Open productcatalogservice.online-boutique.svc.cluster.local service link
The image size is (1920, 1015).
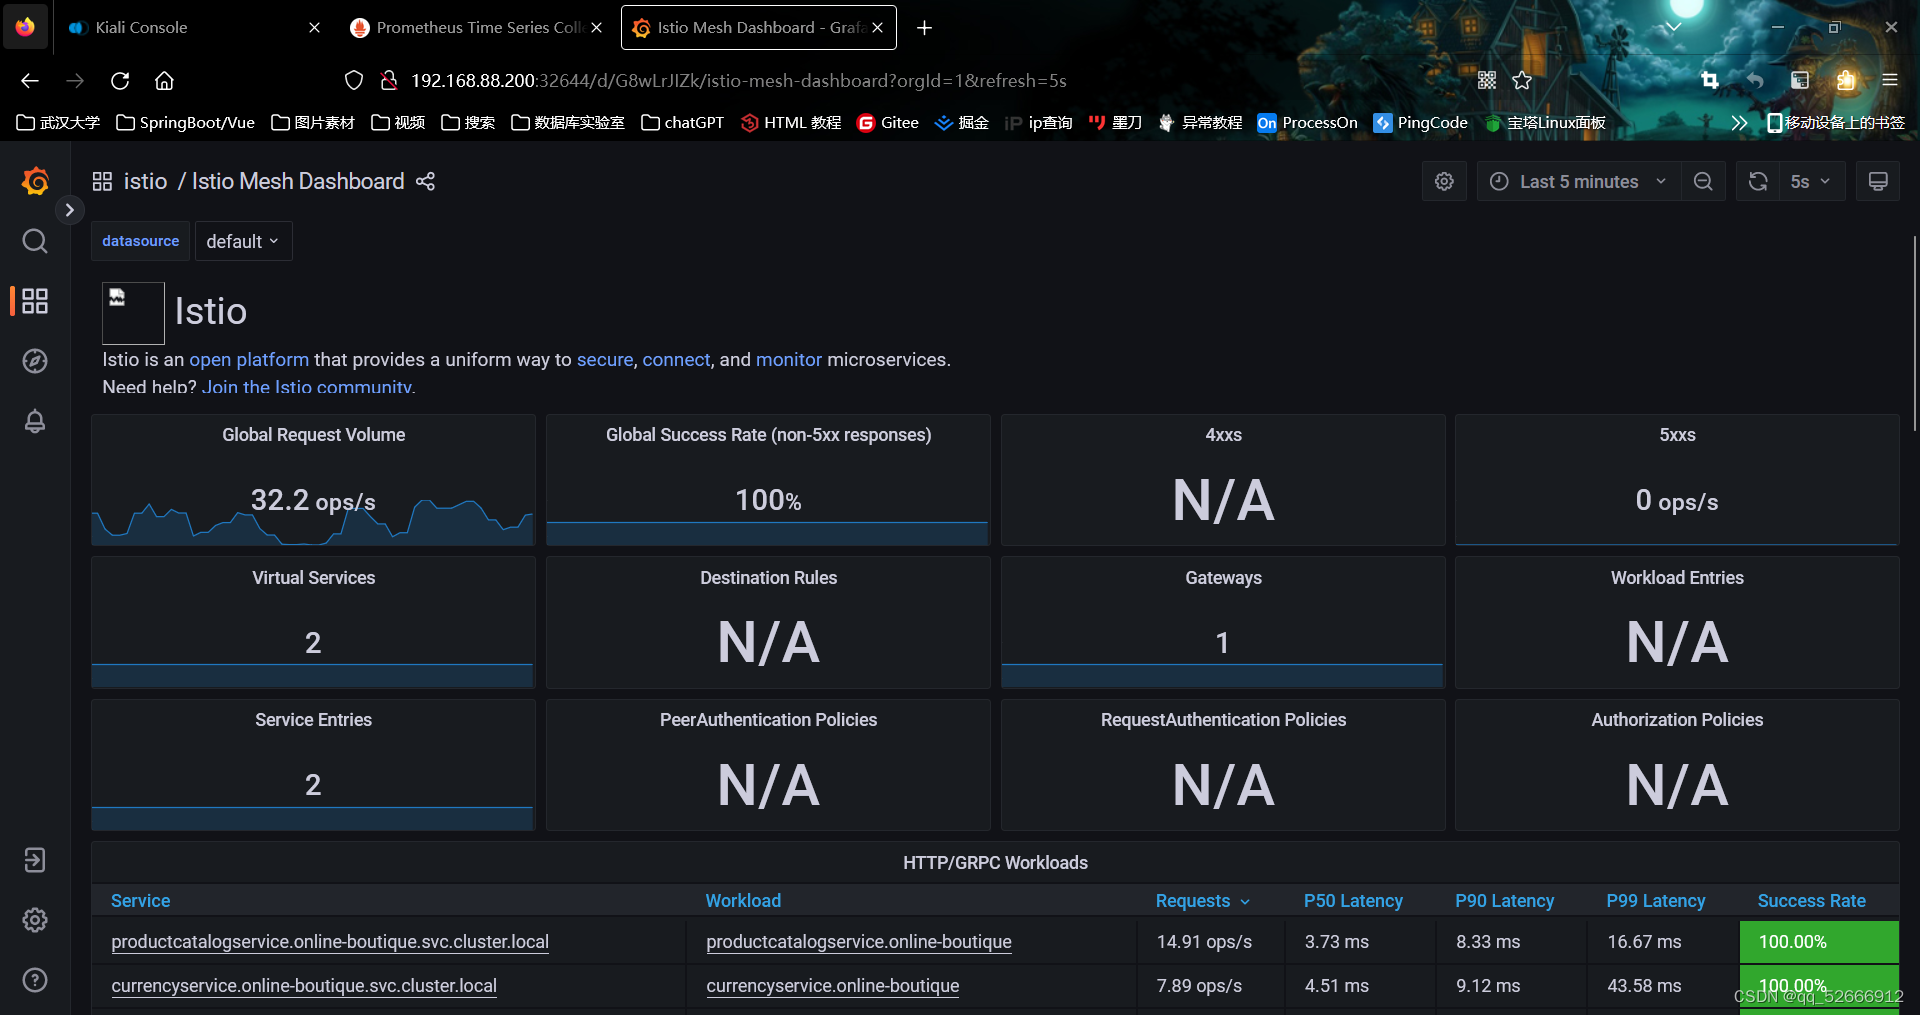point(330,942)
